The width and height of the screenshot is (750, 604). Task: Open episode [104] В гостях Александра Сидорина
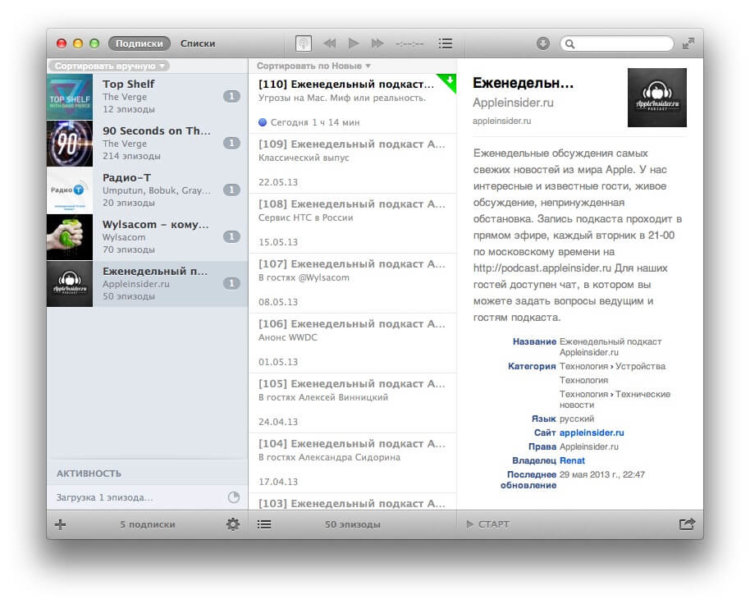tap(353, 463)
